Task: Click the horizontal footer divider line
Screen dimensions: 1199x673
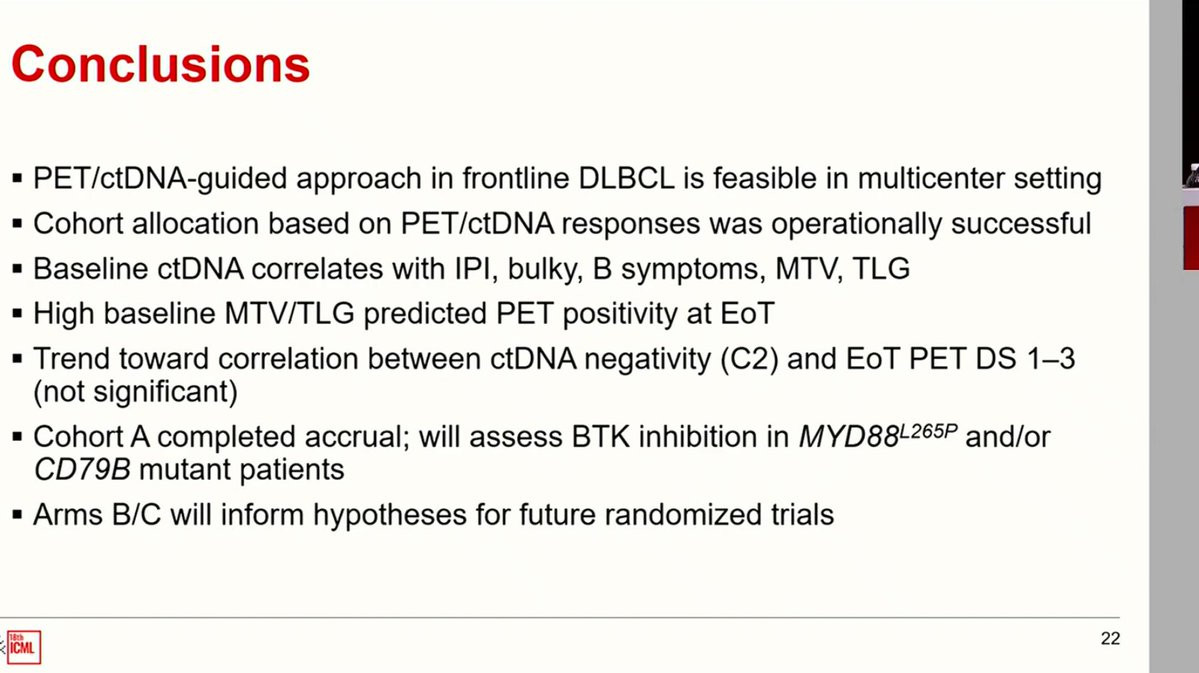Action: (560, 617)
